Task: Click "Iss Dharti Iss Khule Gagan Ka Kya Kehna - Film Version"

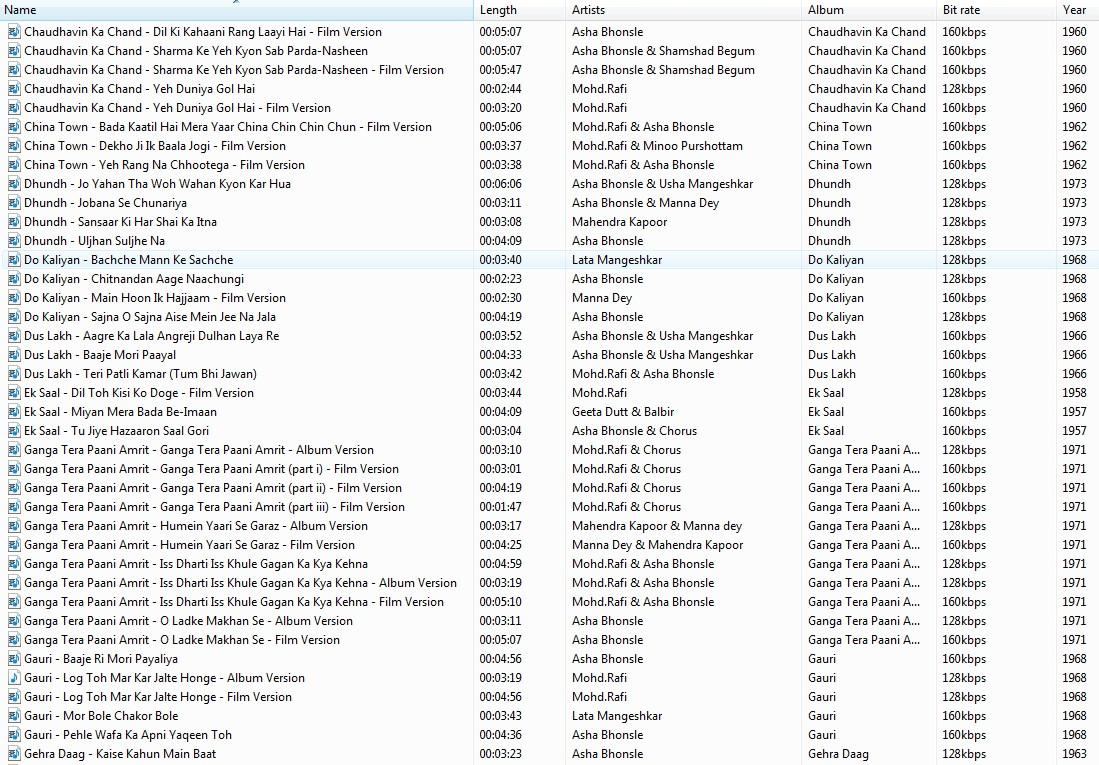Action: pos(233,602)
